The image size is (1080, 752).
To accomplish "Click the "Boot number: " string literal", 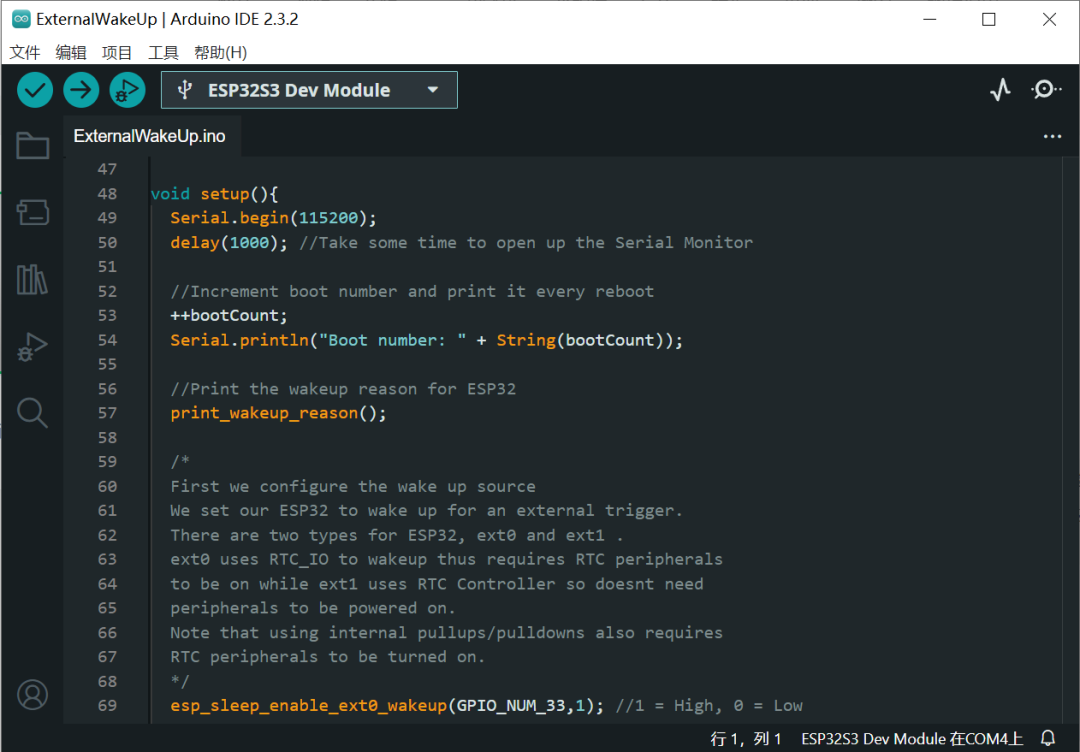I will tap(393, 340).
